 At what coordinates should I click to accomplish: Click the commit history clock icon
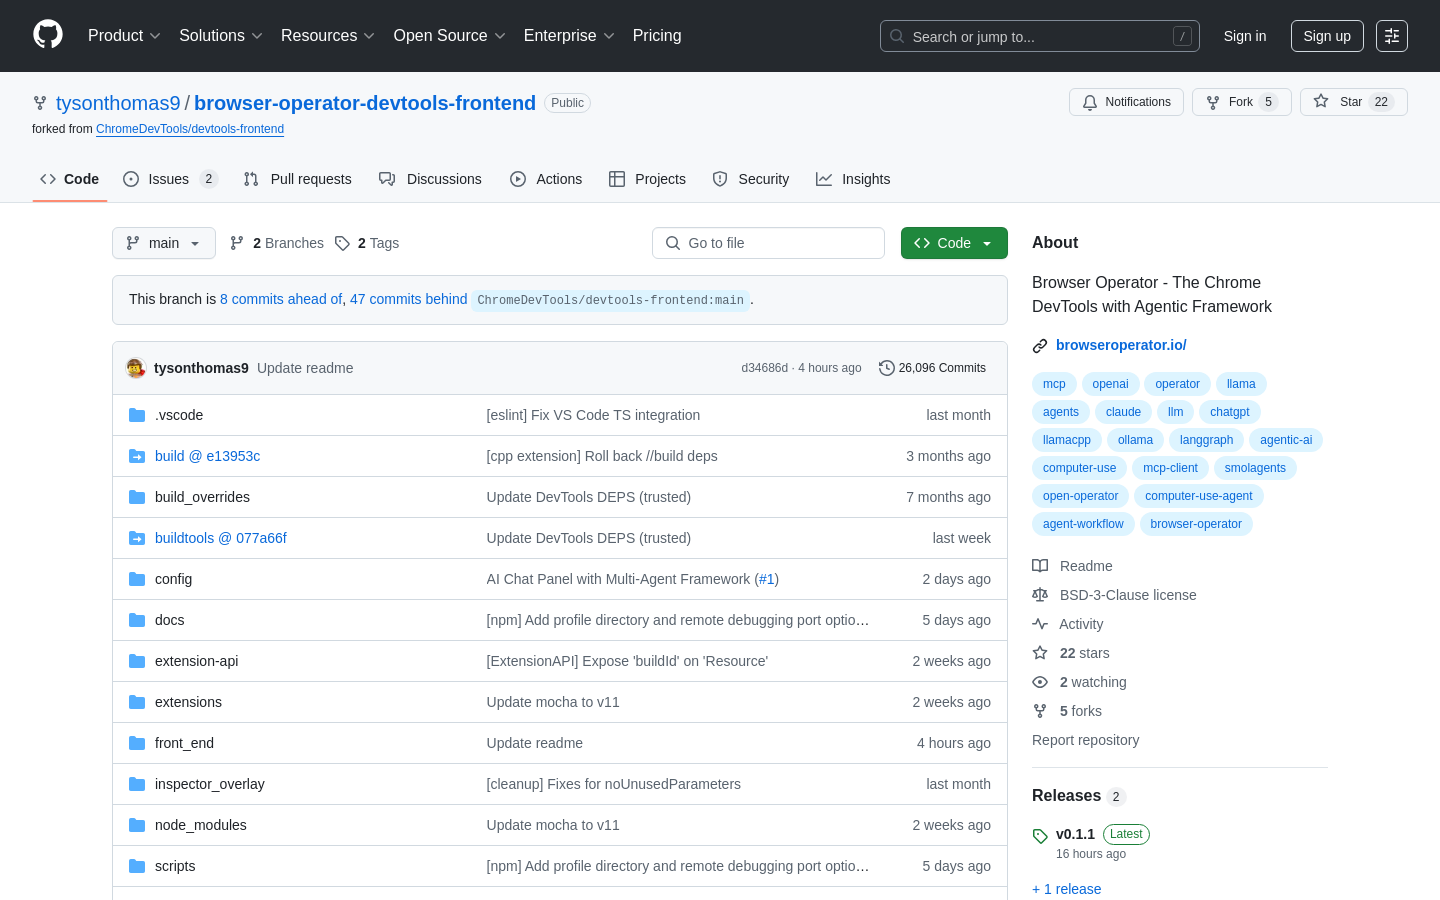[887, 368]
